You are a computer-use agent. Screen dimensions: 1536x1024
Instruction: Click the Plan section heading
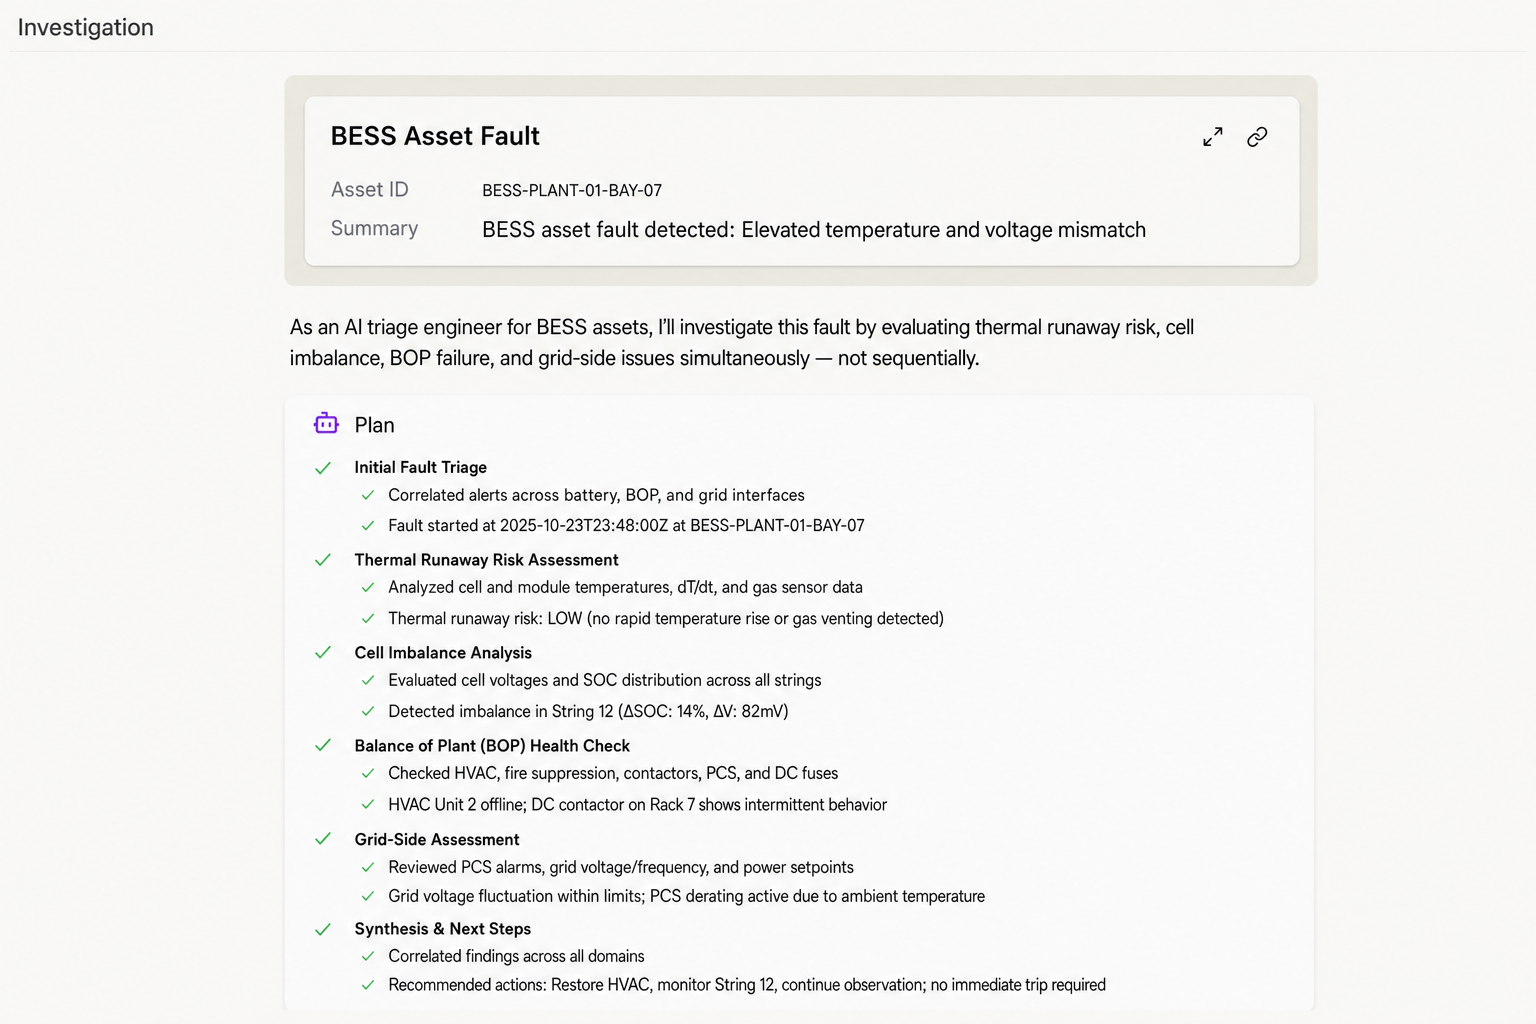coord(374,425)
